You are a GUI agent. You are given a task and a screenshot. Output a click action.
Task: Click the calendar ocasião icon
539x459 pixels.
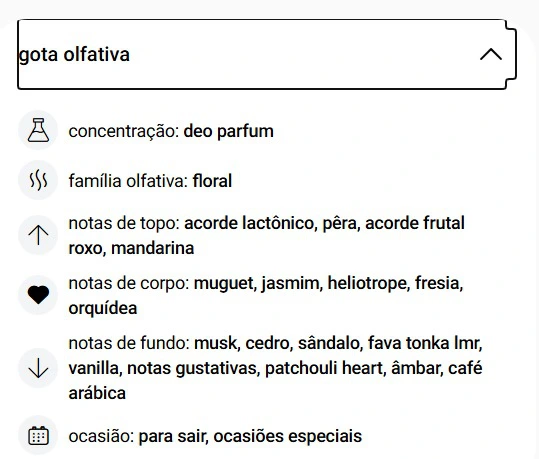38,436
